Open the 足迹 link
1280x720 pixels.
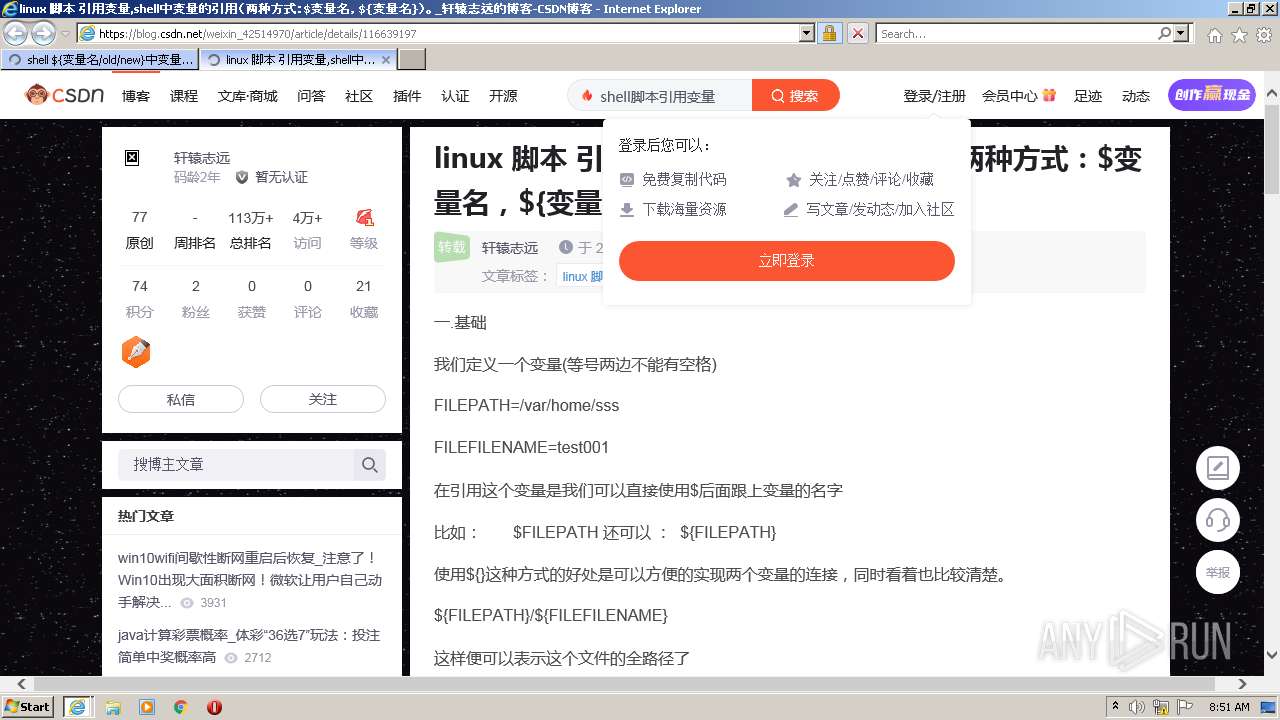tap(1088, 96)
